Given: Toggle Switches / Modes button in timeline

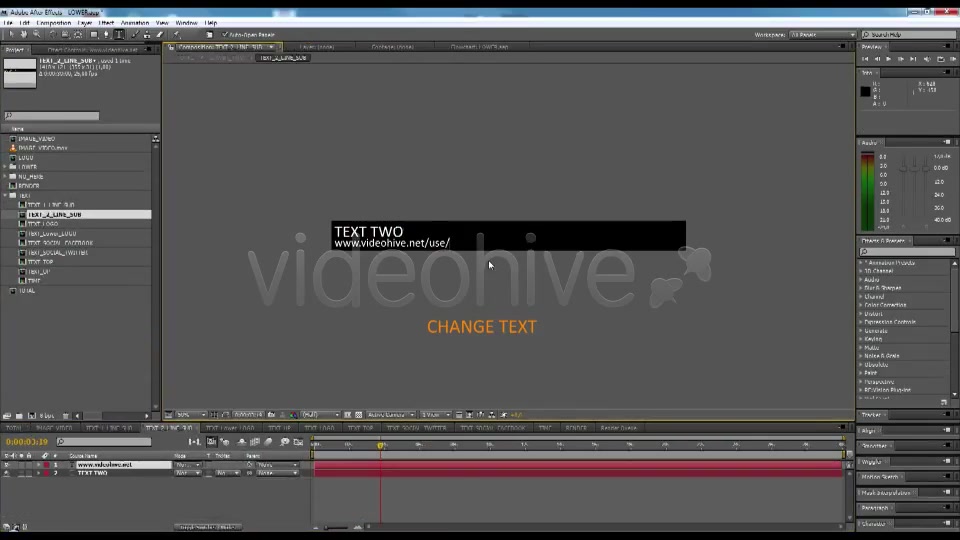Looking at the screenshot, I should (208, 527).
